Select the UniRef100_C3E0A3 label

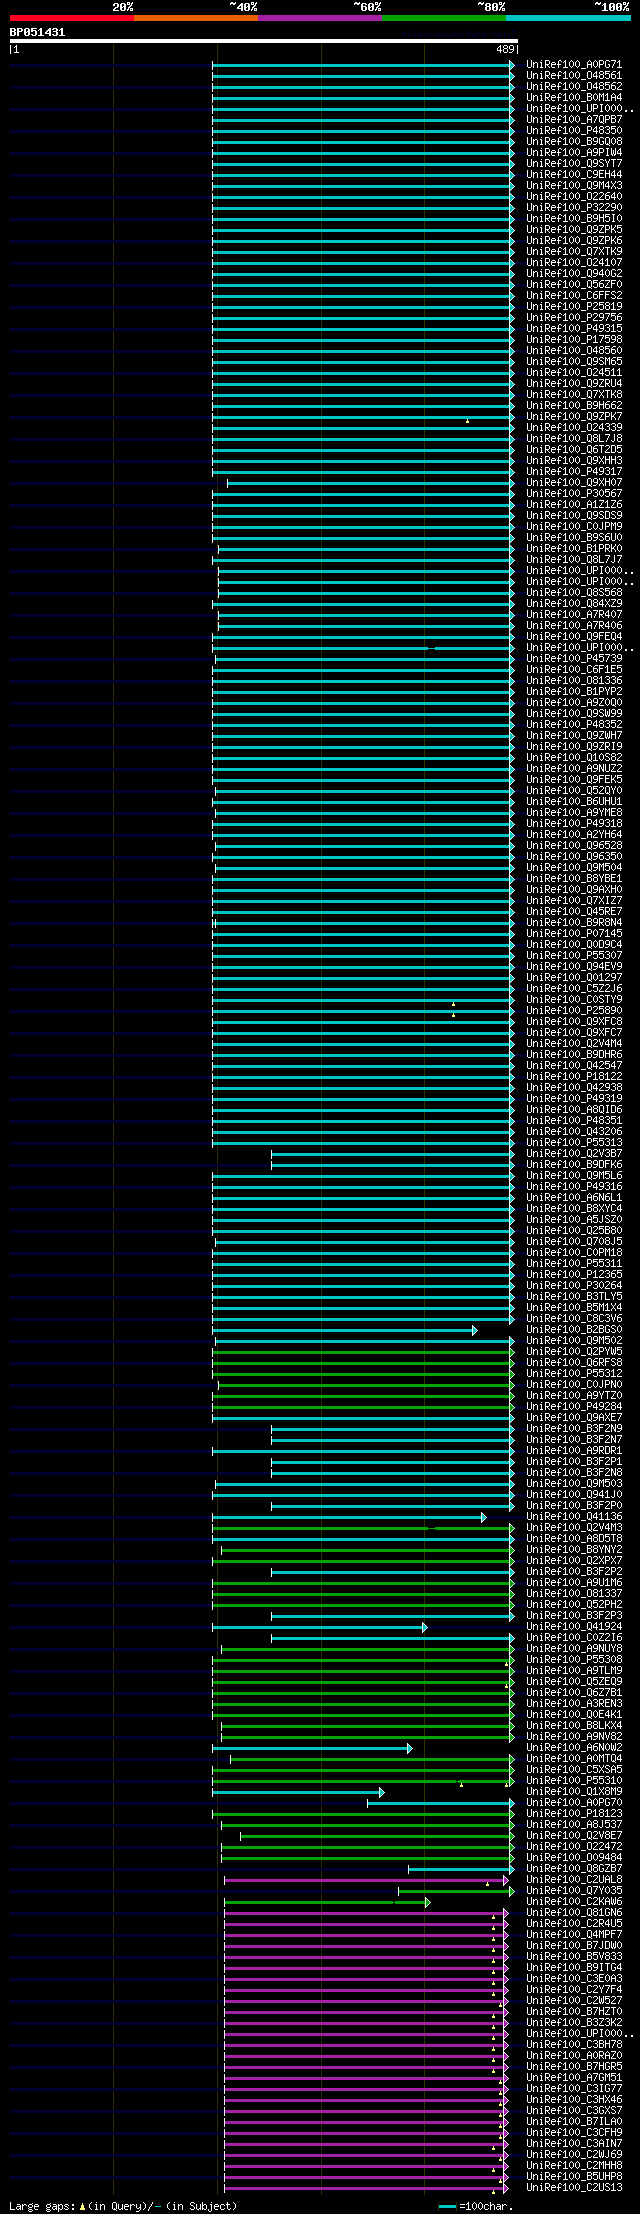tap(574, 1979)
